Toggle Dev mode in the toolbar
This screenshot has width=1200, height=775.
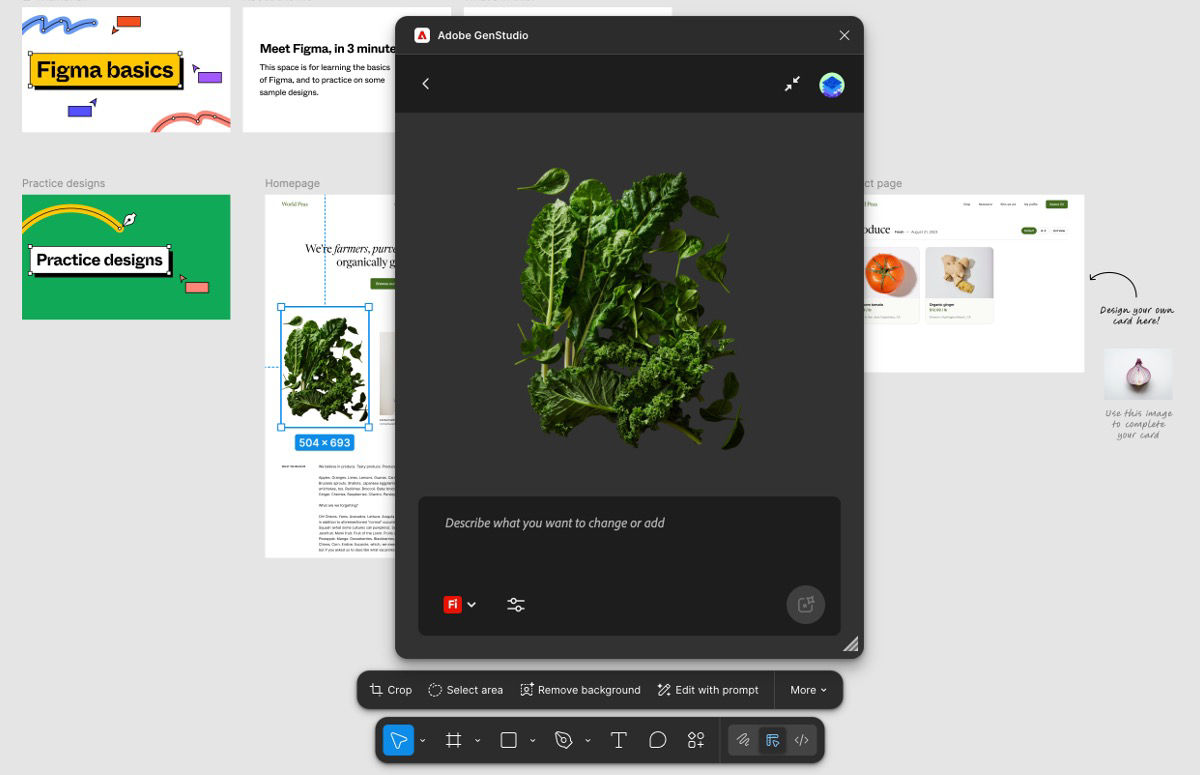[x=772, y=740]
